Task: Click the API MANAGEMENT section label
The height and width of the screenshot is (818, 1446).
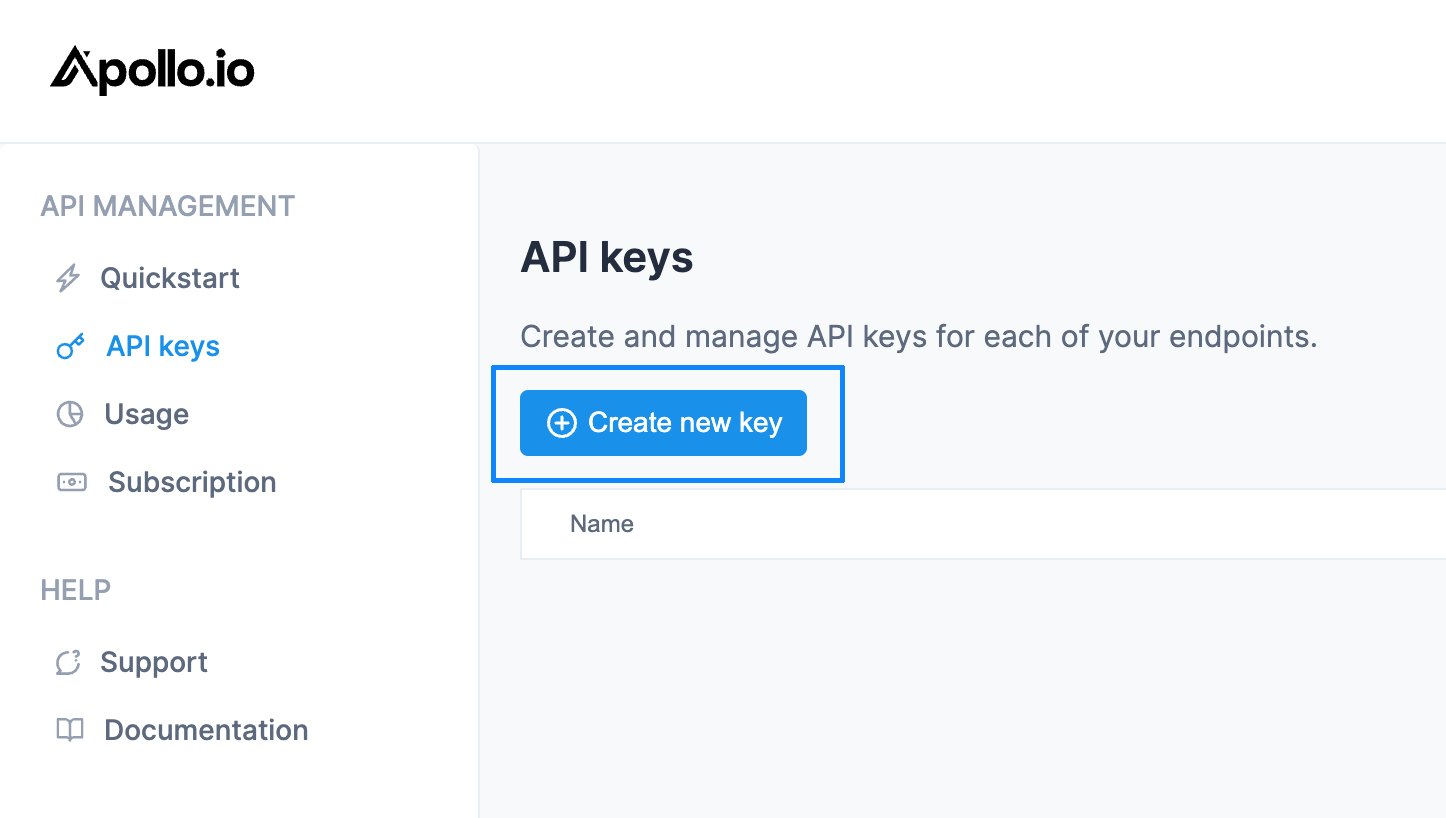Action: [168, 206]
